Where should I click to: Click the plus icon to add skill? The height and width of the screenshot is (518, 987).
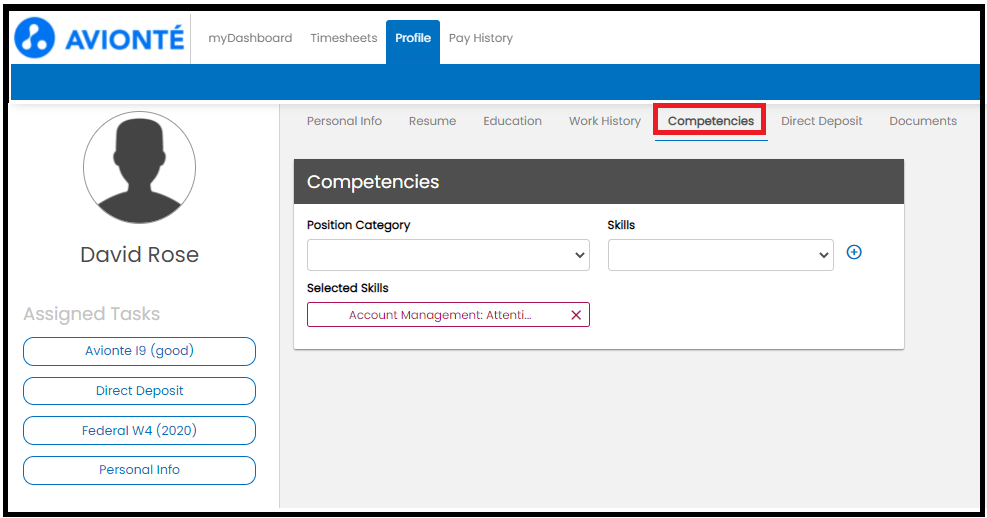coord(854,252)
